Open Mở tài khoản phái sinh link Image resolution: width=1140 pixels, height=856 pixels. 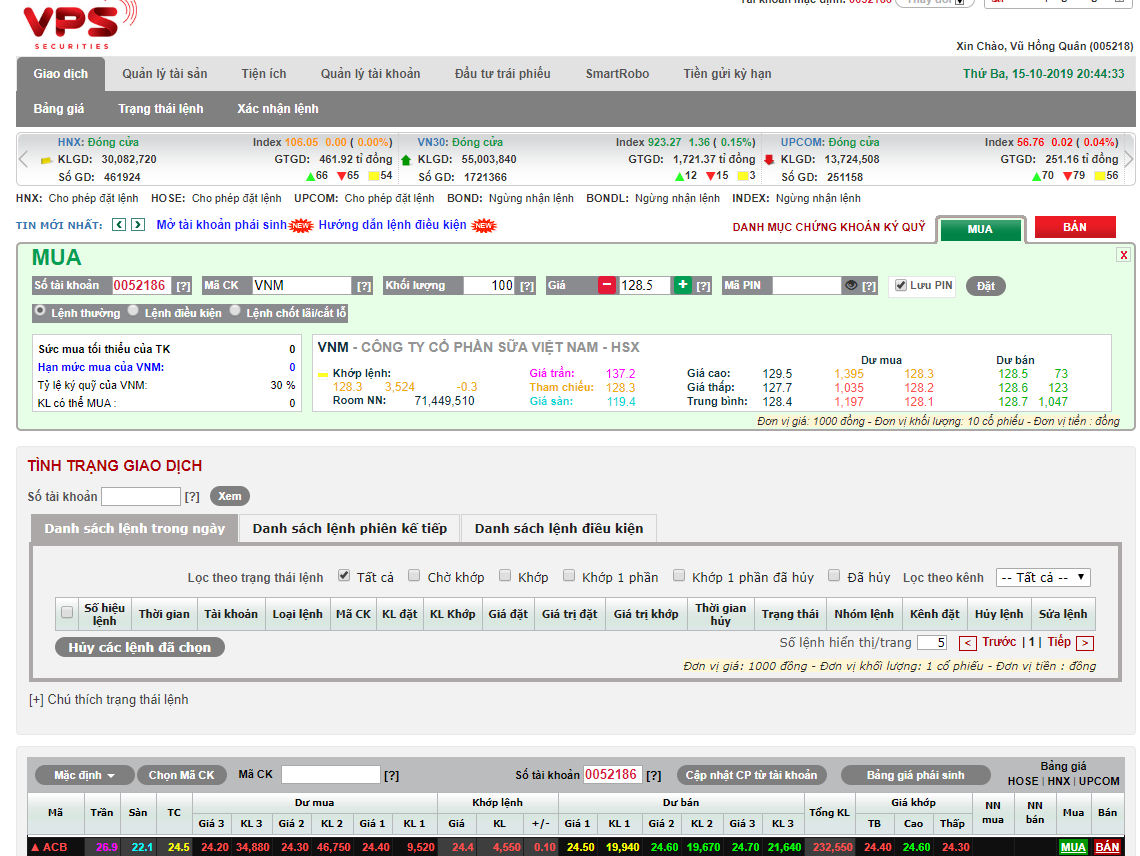click(221, 225)
